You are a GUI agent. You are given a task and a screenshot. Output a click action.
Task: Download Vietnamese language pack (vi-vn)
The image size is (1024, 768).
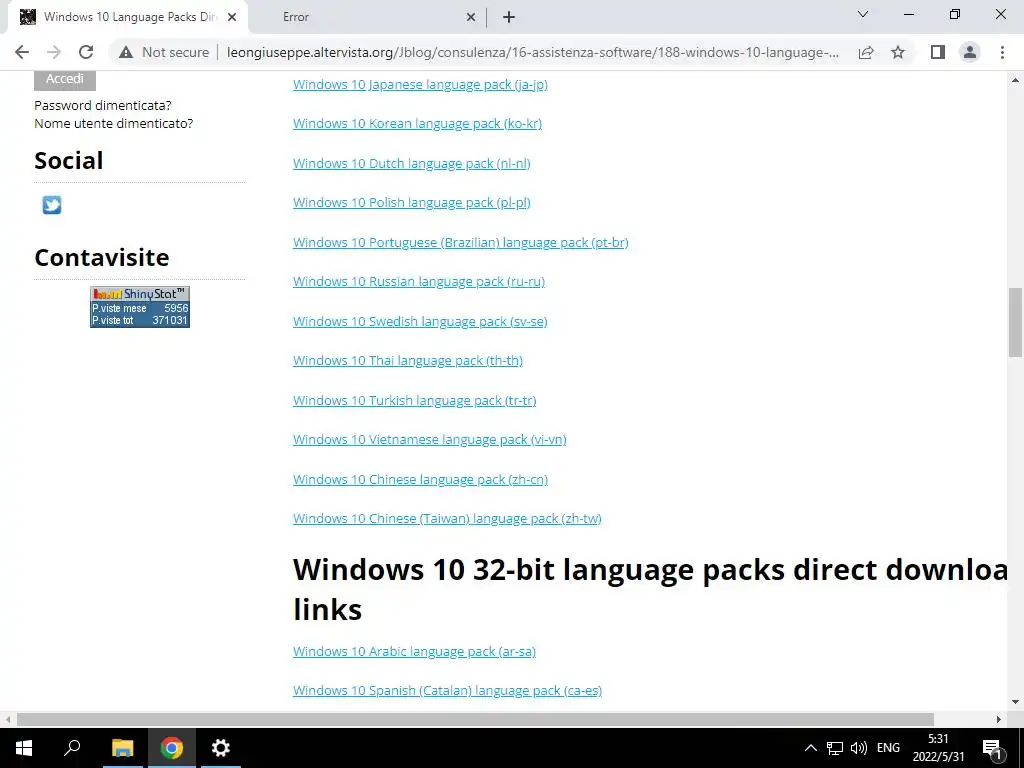429,440
